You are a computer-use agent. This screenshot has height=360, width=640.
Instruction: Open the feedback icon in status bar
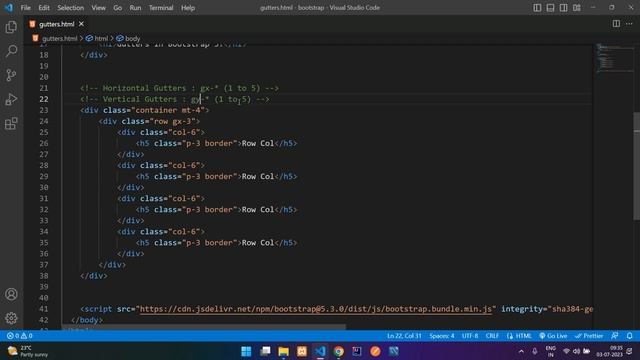[614, 336]
